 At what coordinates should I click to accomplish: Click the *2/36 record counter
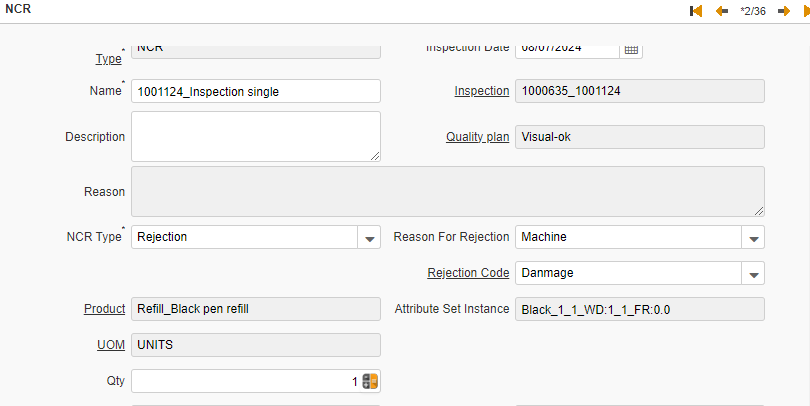[x=753, y=11]
